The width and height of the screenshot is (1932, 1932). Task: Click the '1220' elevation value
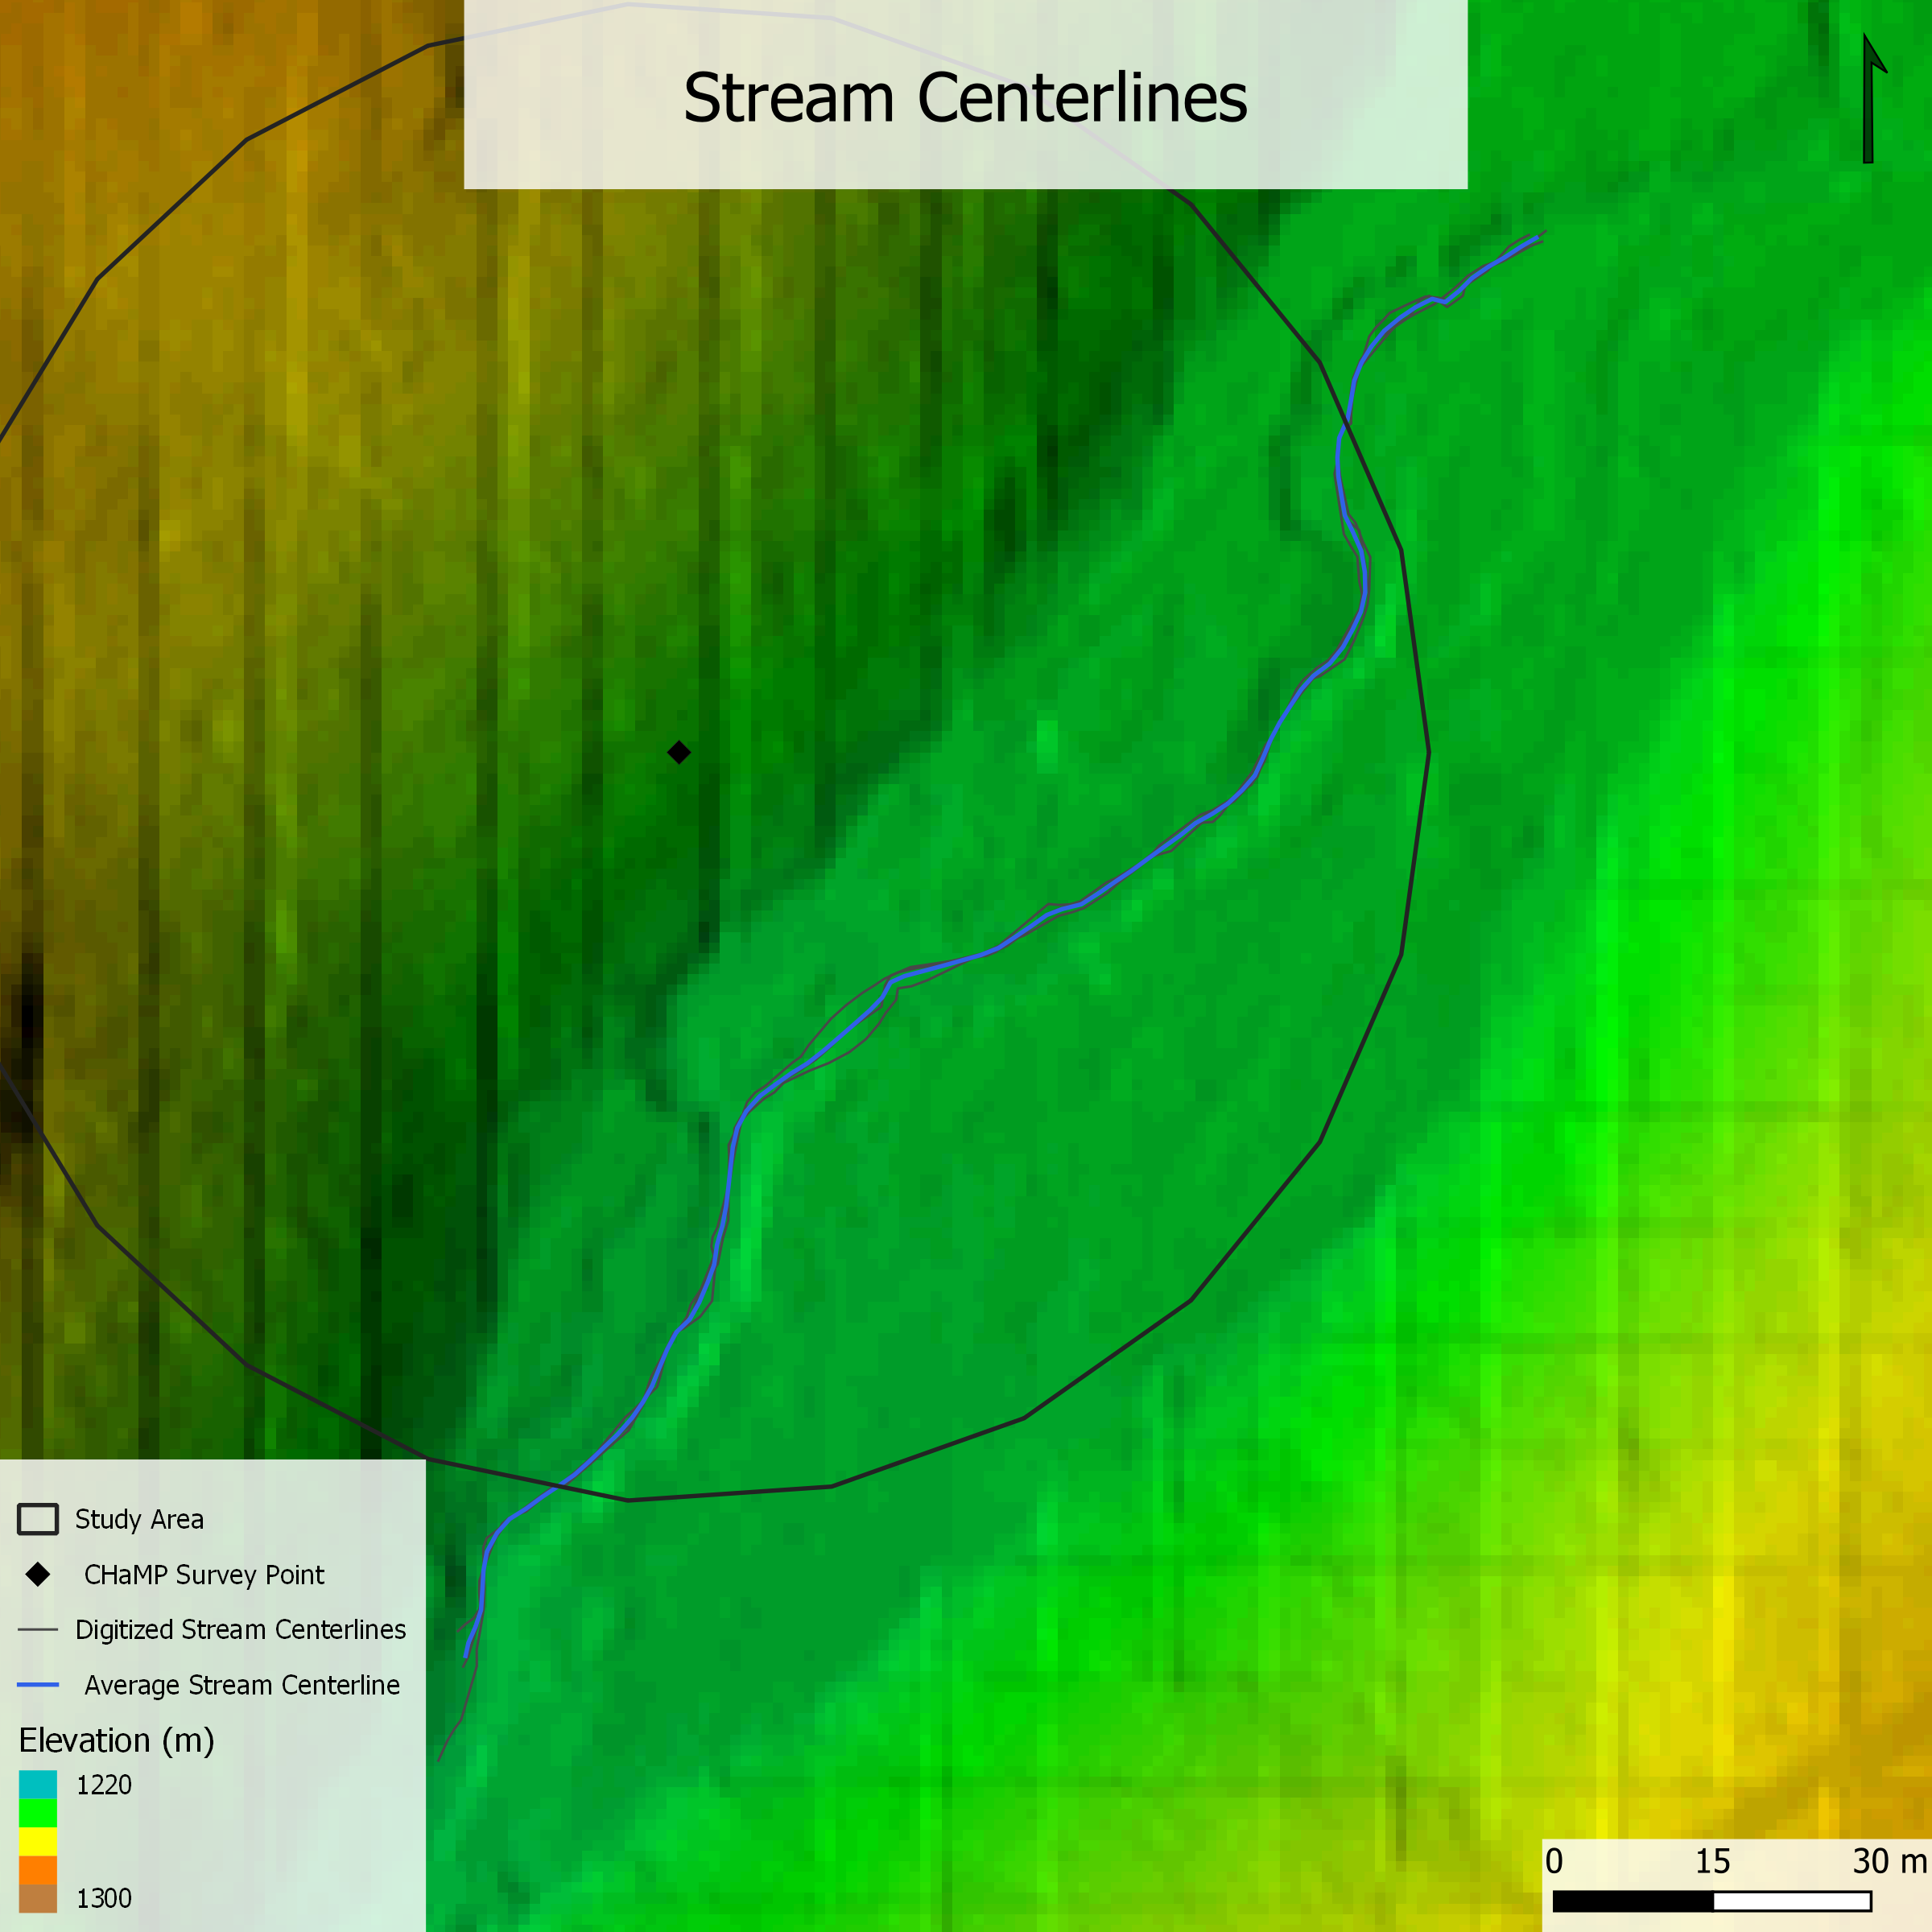104,1785
